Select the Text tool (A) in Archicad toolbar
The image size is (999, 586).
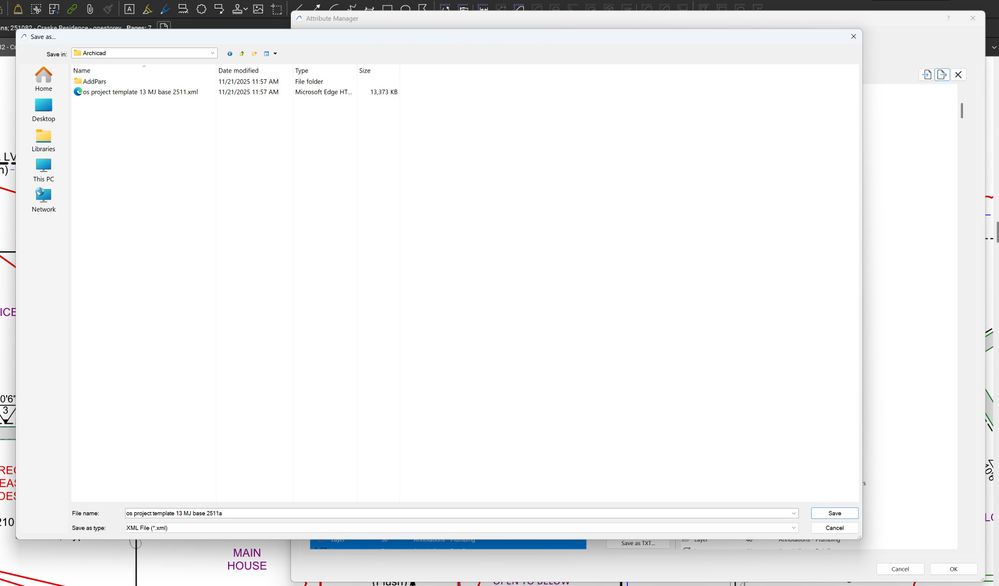coord(129,9)
